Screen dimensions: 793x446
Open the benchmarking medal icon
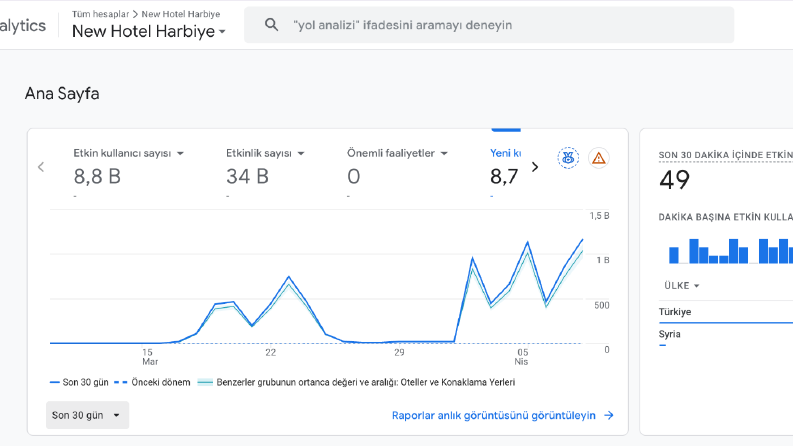click(568, 158)
